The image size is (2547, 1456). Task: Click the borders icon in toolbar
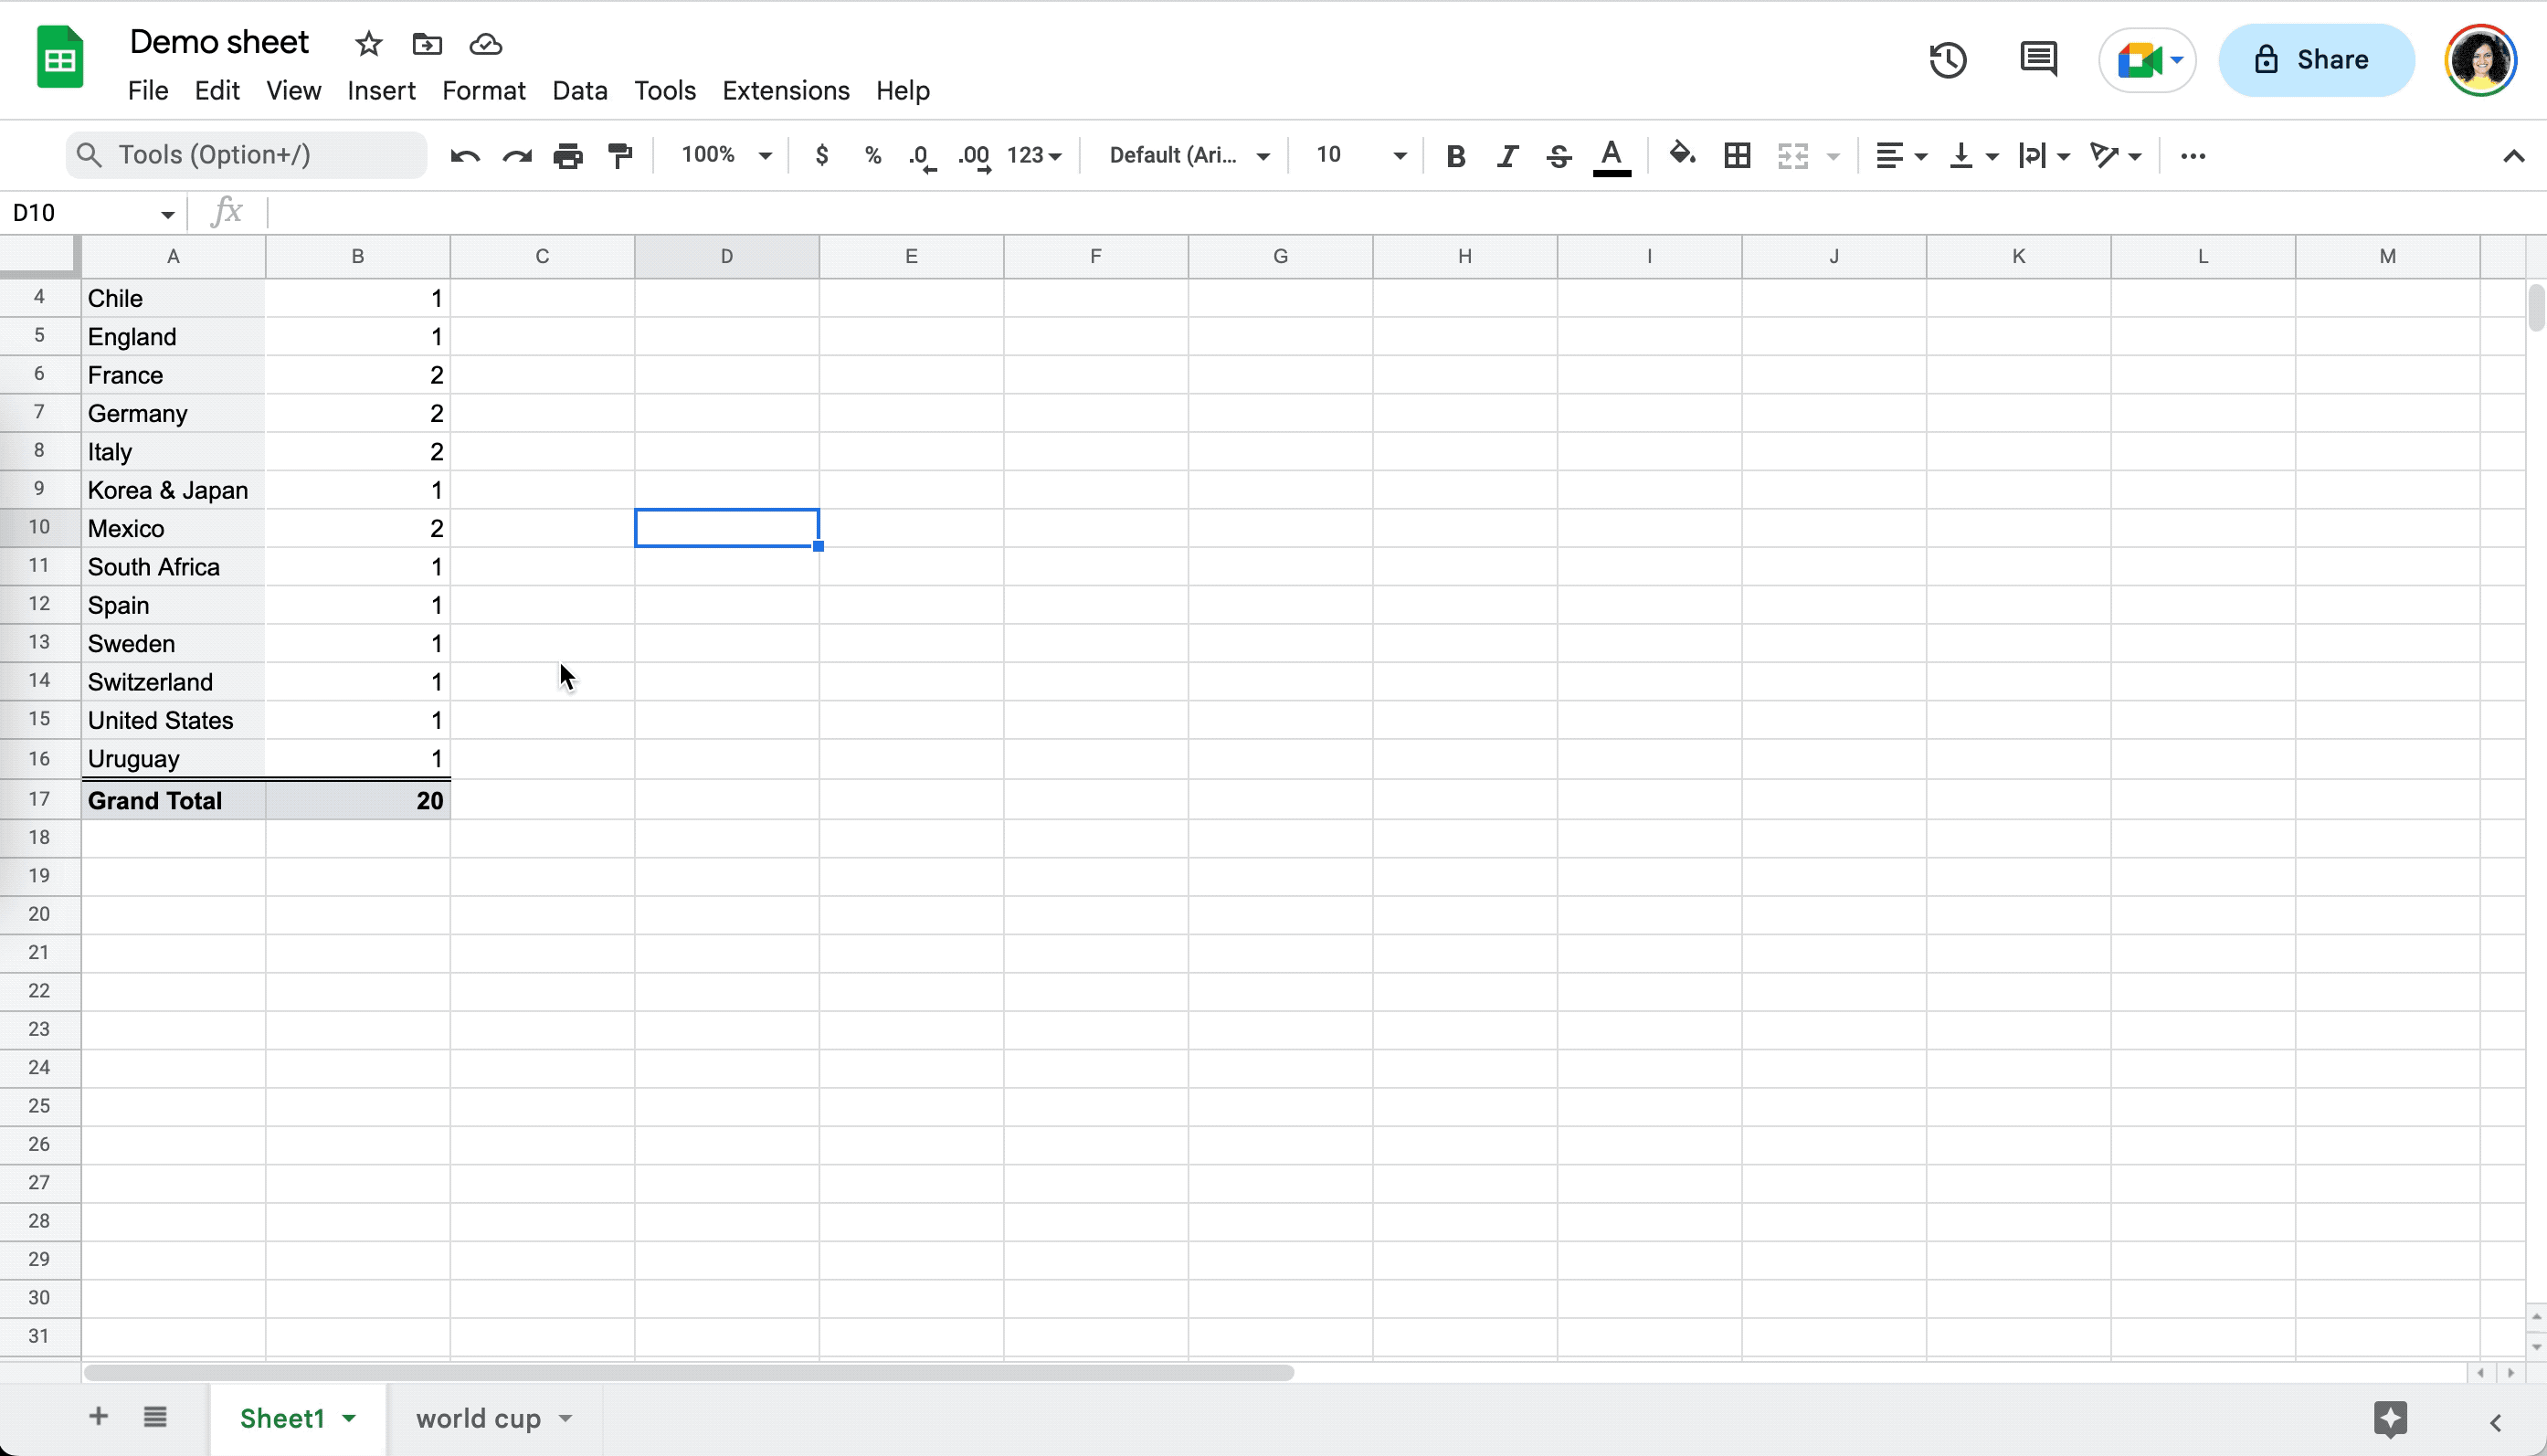click(x=1737, y=156)
